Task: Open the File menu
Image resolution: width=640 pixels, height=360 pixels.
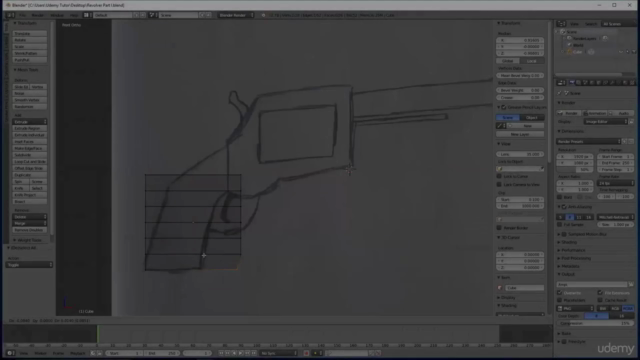Action: pyautogui.click(x=22, y=15)
